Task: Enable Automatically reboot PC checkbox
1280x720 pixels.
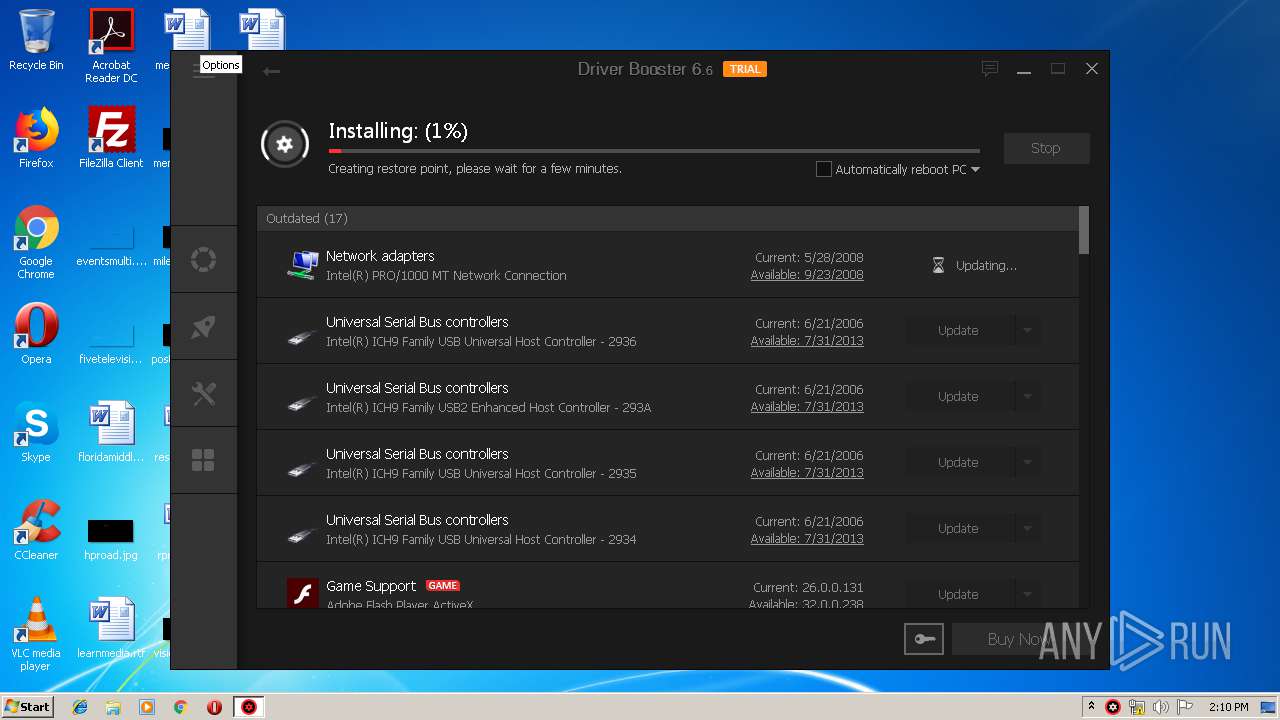Action: [x=824, y=169]
